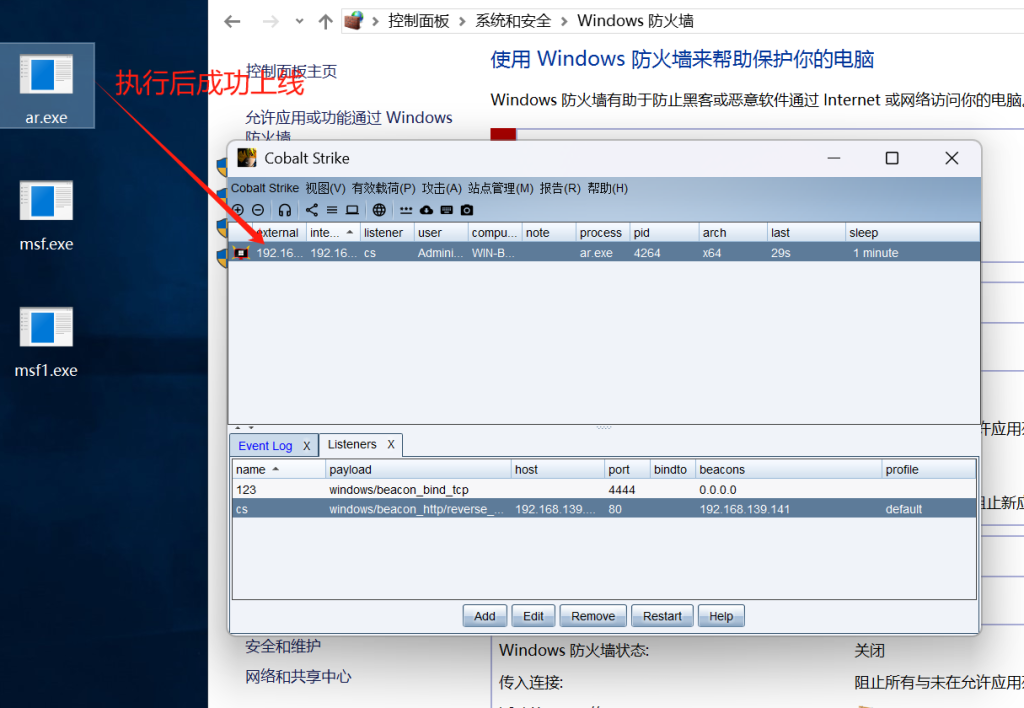This screenshot has width=1024, height=708.
Task: Sort listeners by the beacons column header
Action: 788,470
